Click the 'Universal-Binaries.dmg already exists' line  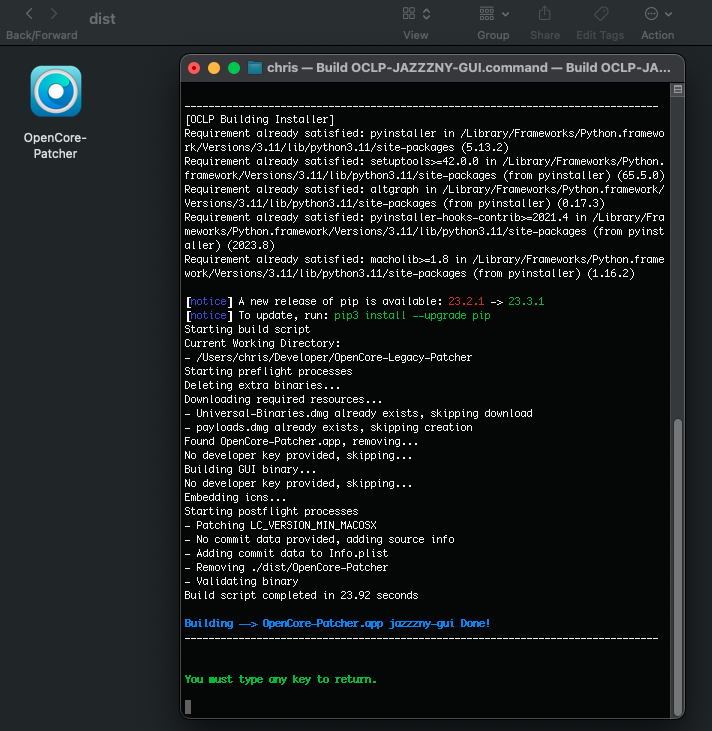click(x=359, y=414)
